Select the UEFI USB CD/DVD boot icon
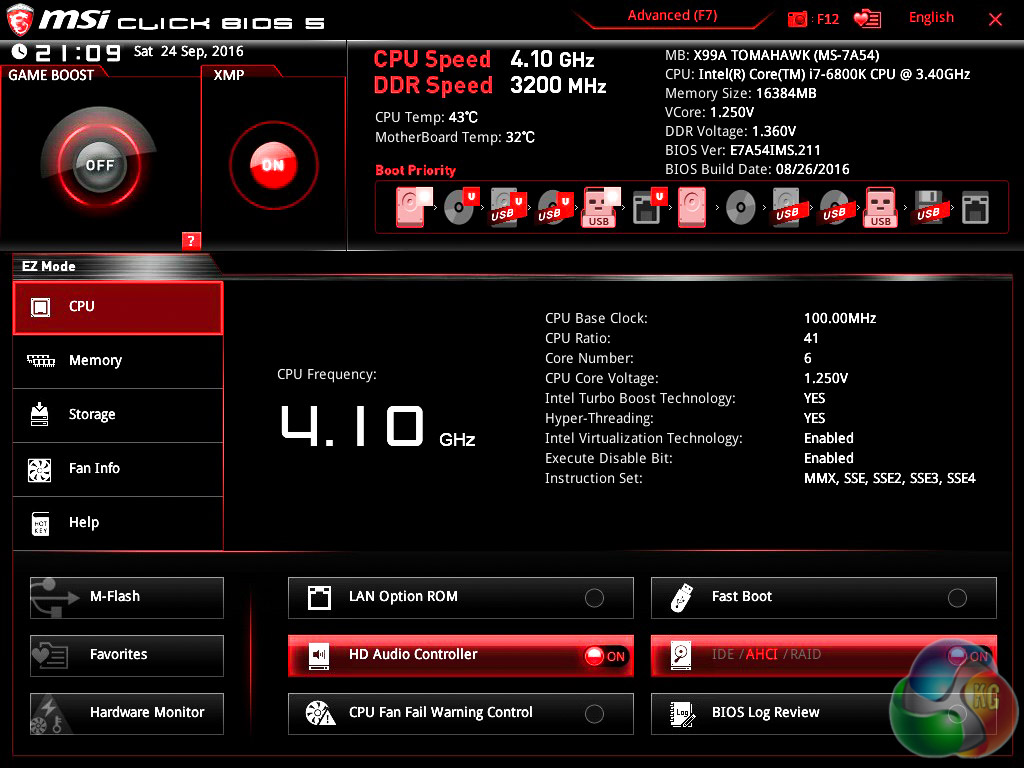 click(554, 207)
